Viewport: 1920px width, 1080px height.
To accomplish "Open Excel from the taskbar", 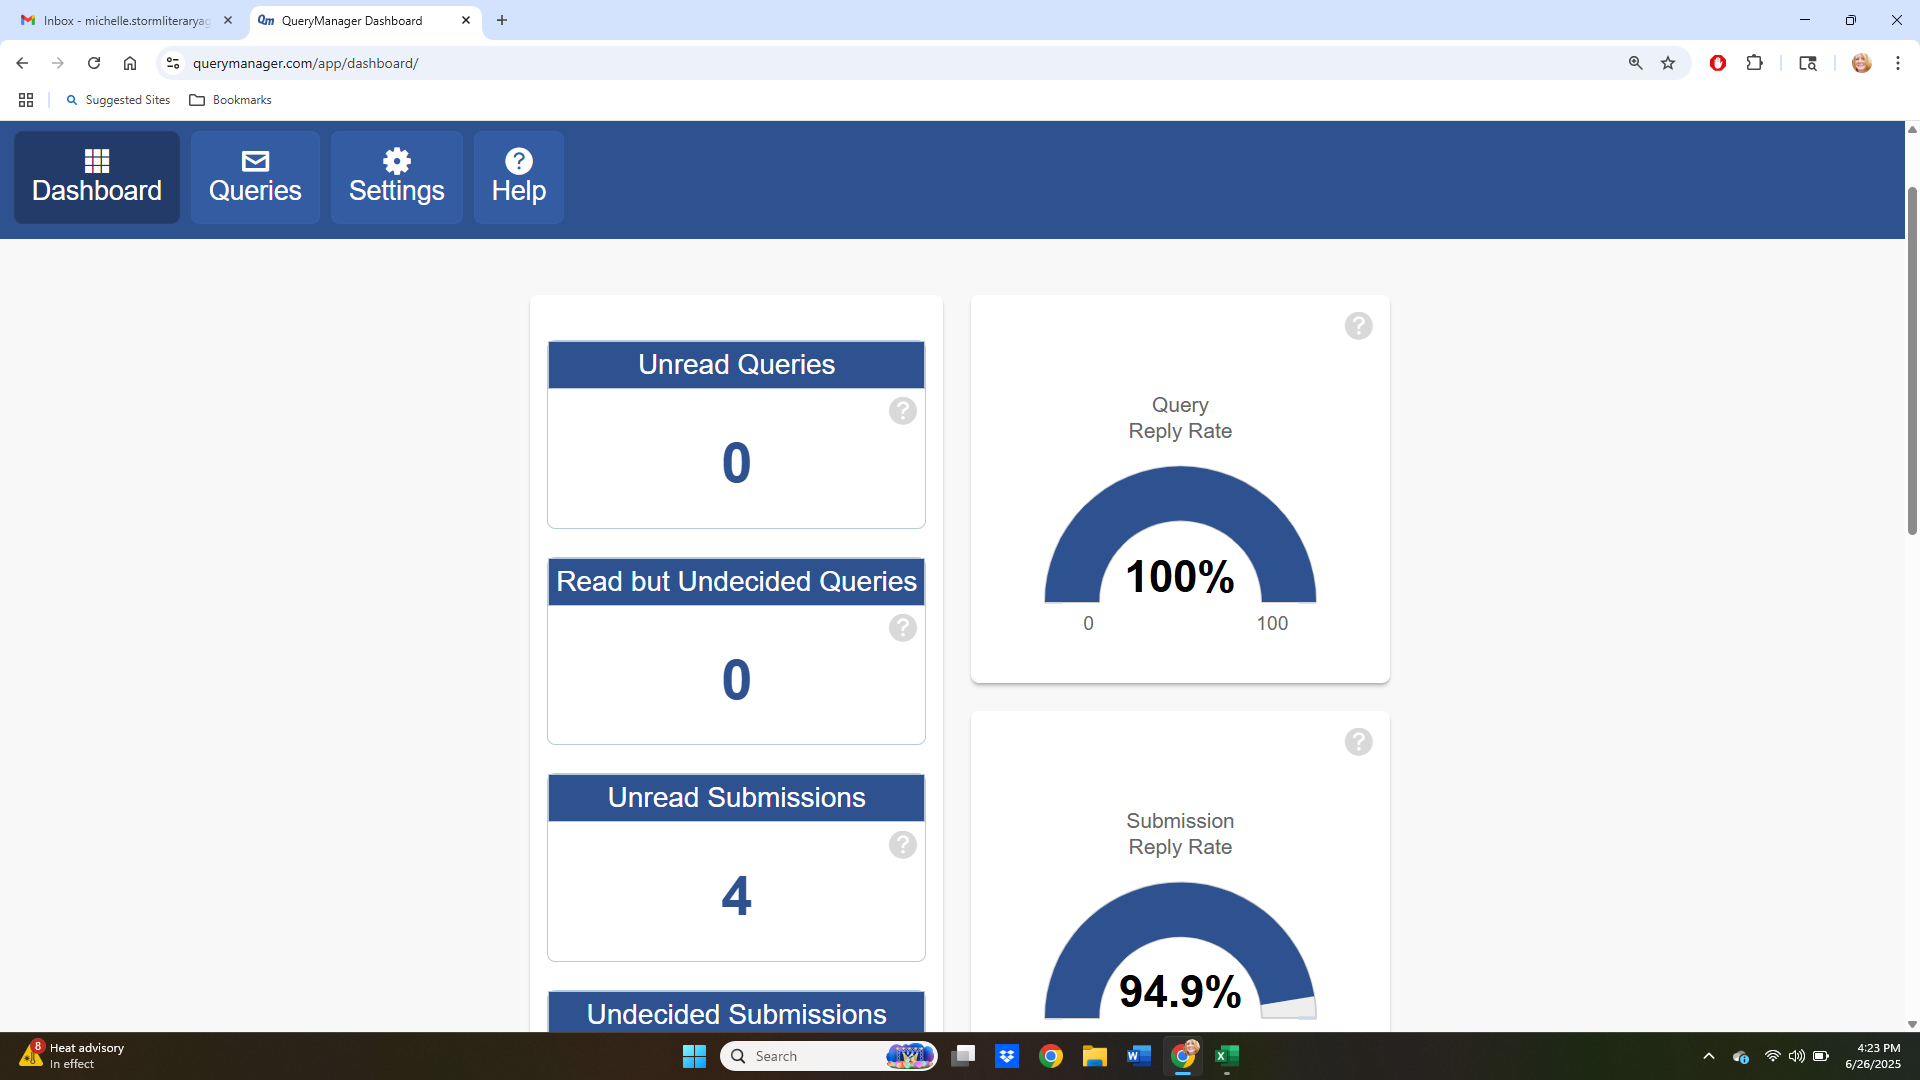I will (1227, 1056).
